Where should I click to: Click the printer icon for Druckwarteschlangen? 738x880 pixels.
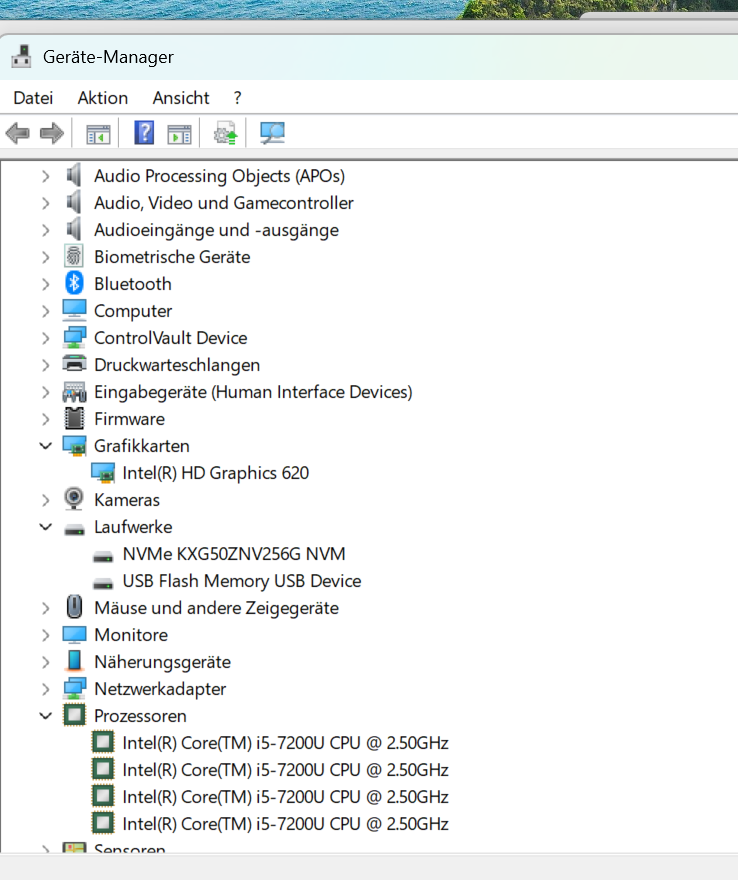74,364
